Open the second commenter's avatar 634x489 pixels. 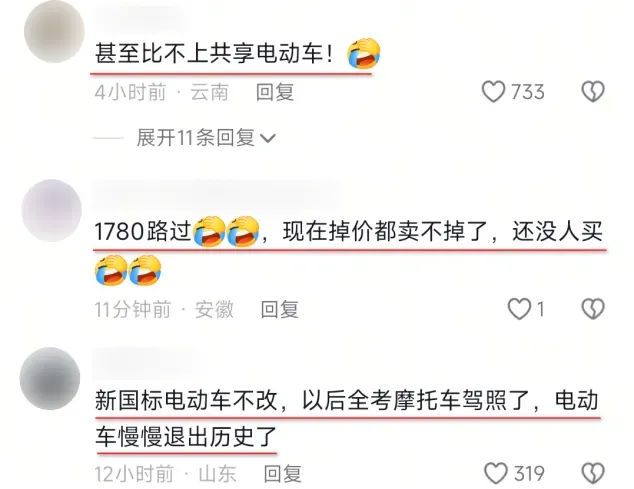click(51, 210)
